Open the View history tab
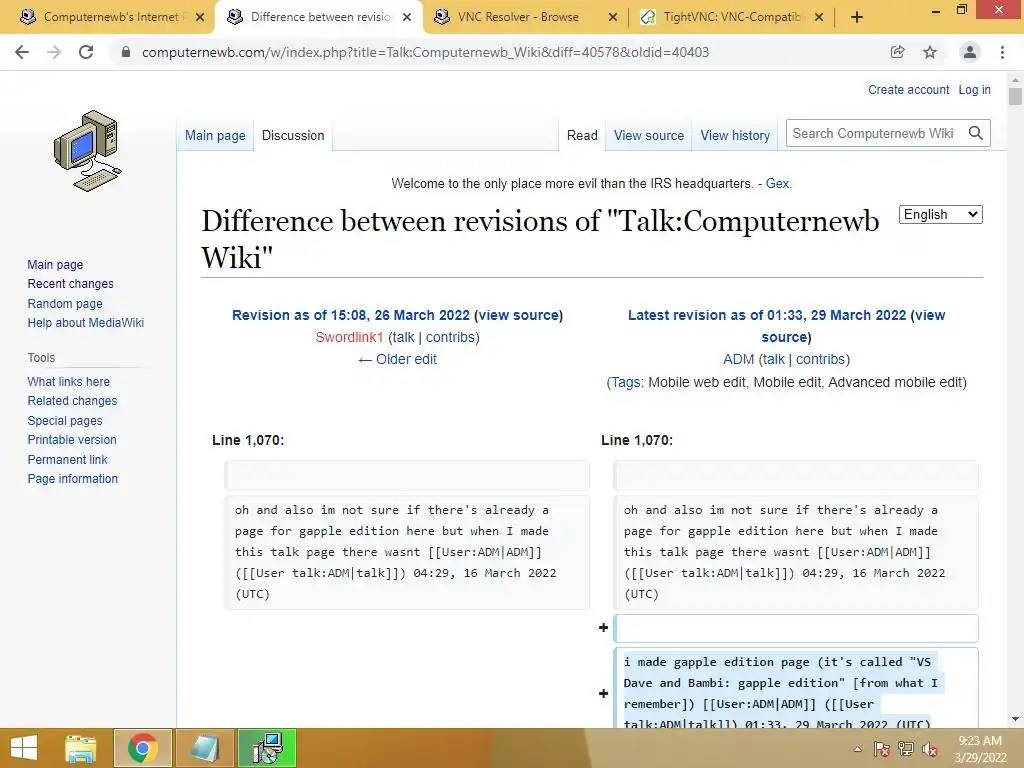 tap(735, 135)
